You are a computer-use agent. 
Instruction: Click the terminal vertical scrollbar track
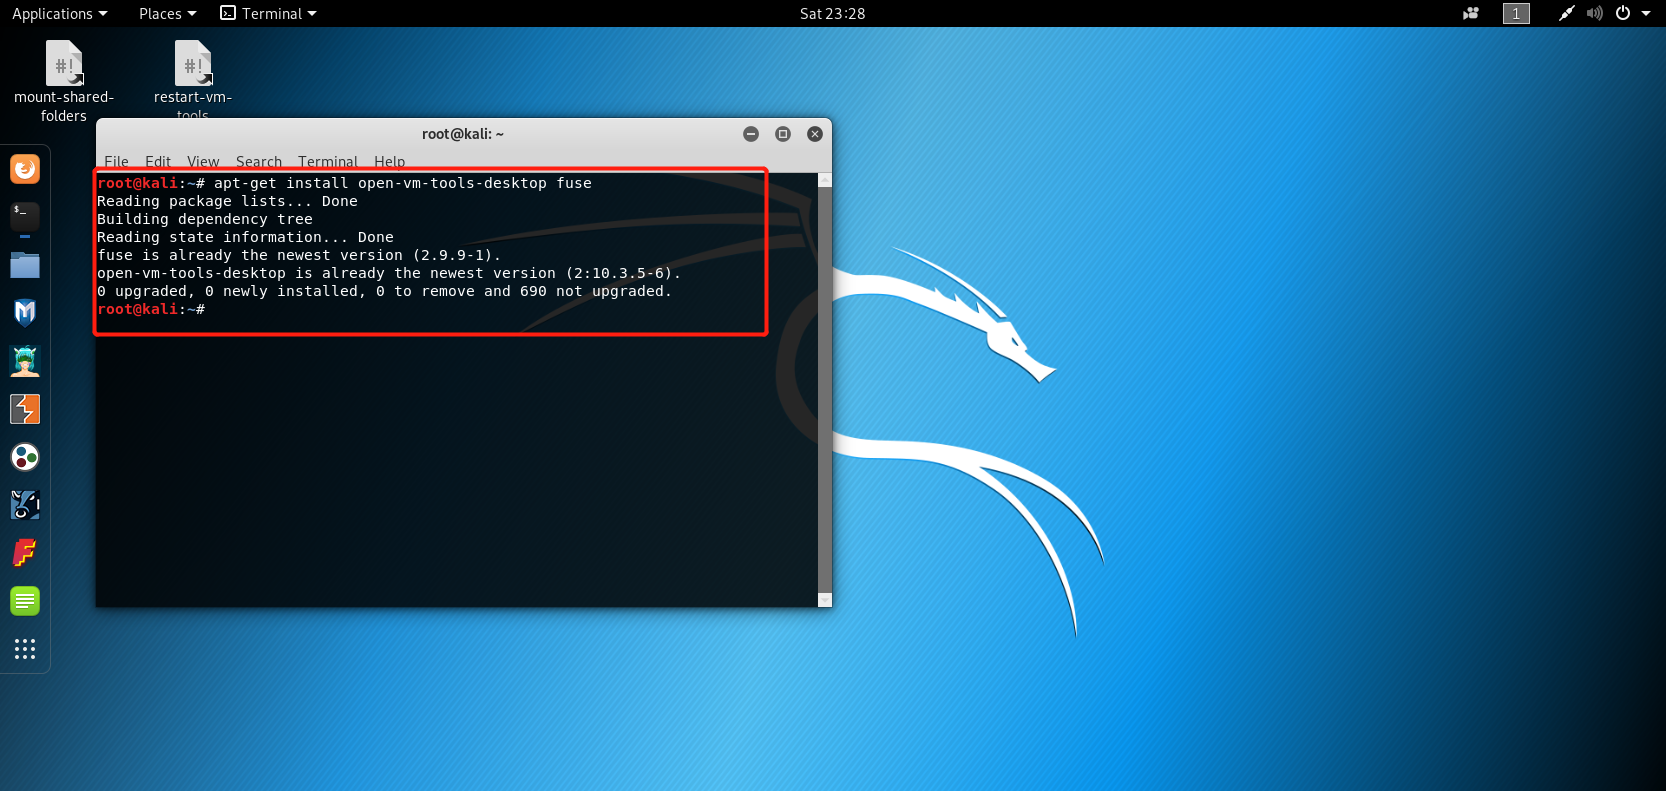pyautogui.click(x=825, y=390)
